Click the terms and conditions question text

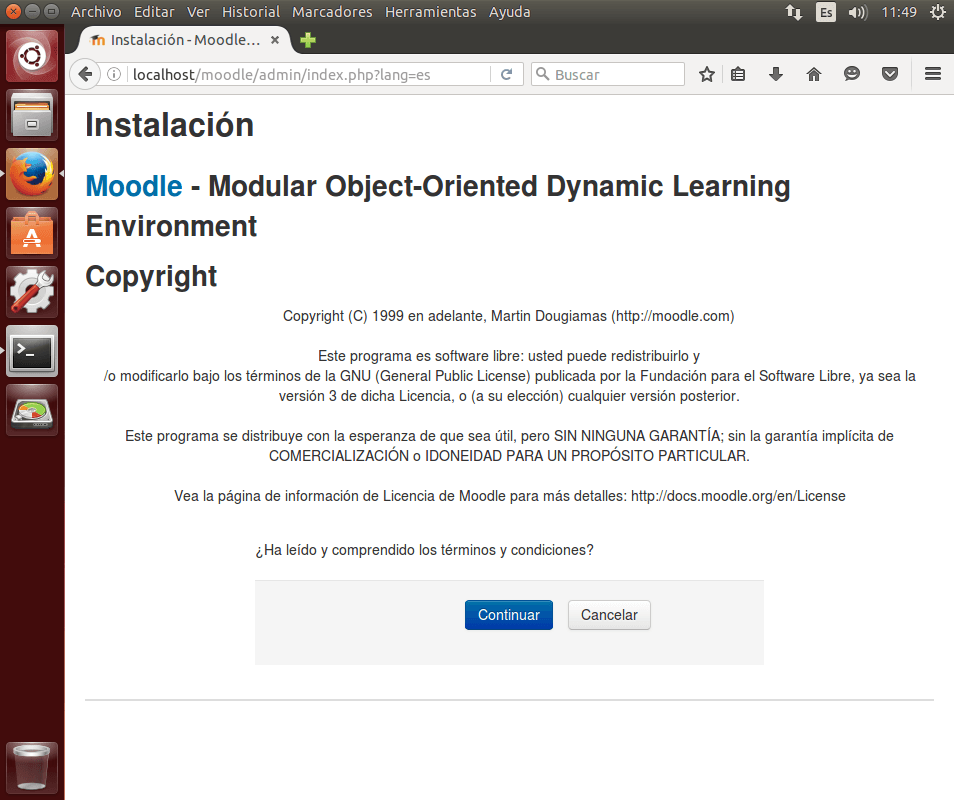coord(424,550)
